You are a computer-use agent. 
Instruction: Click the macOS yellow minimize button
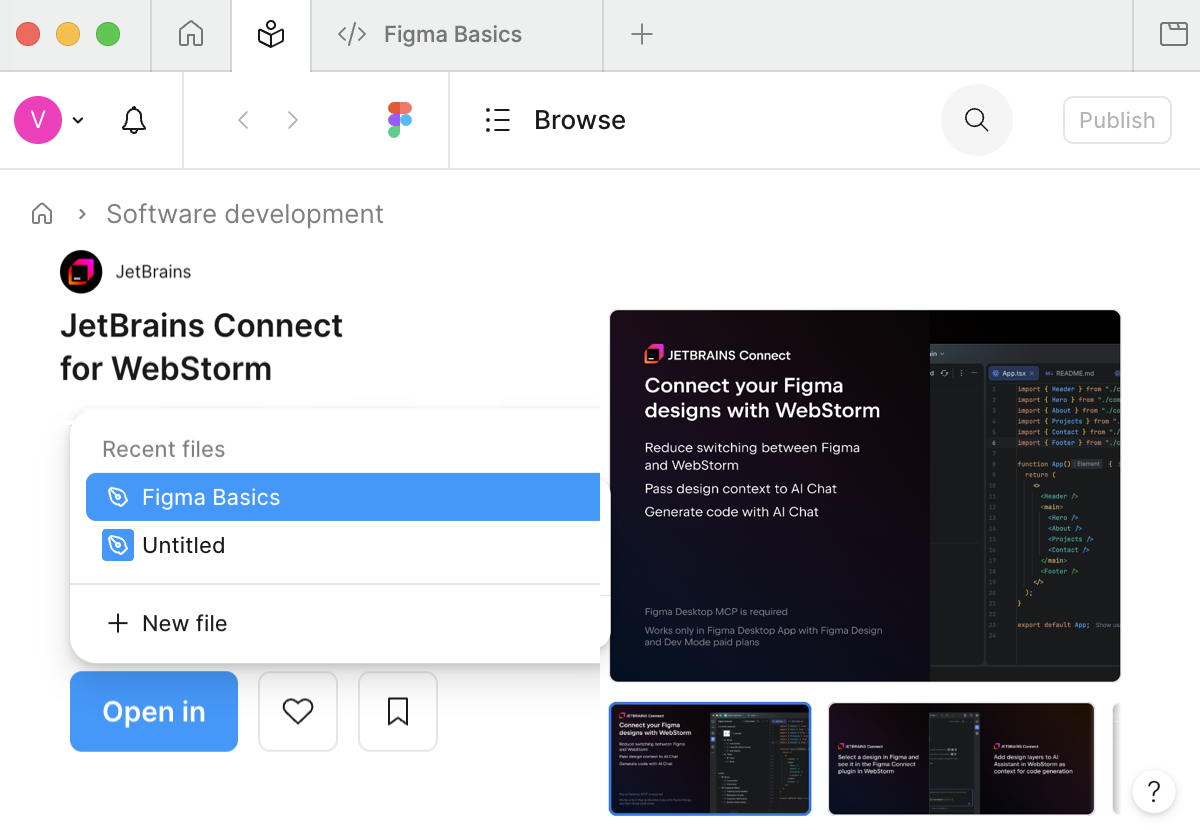[x=68, y=35]
